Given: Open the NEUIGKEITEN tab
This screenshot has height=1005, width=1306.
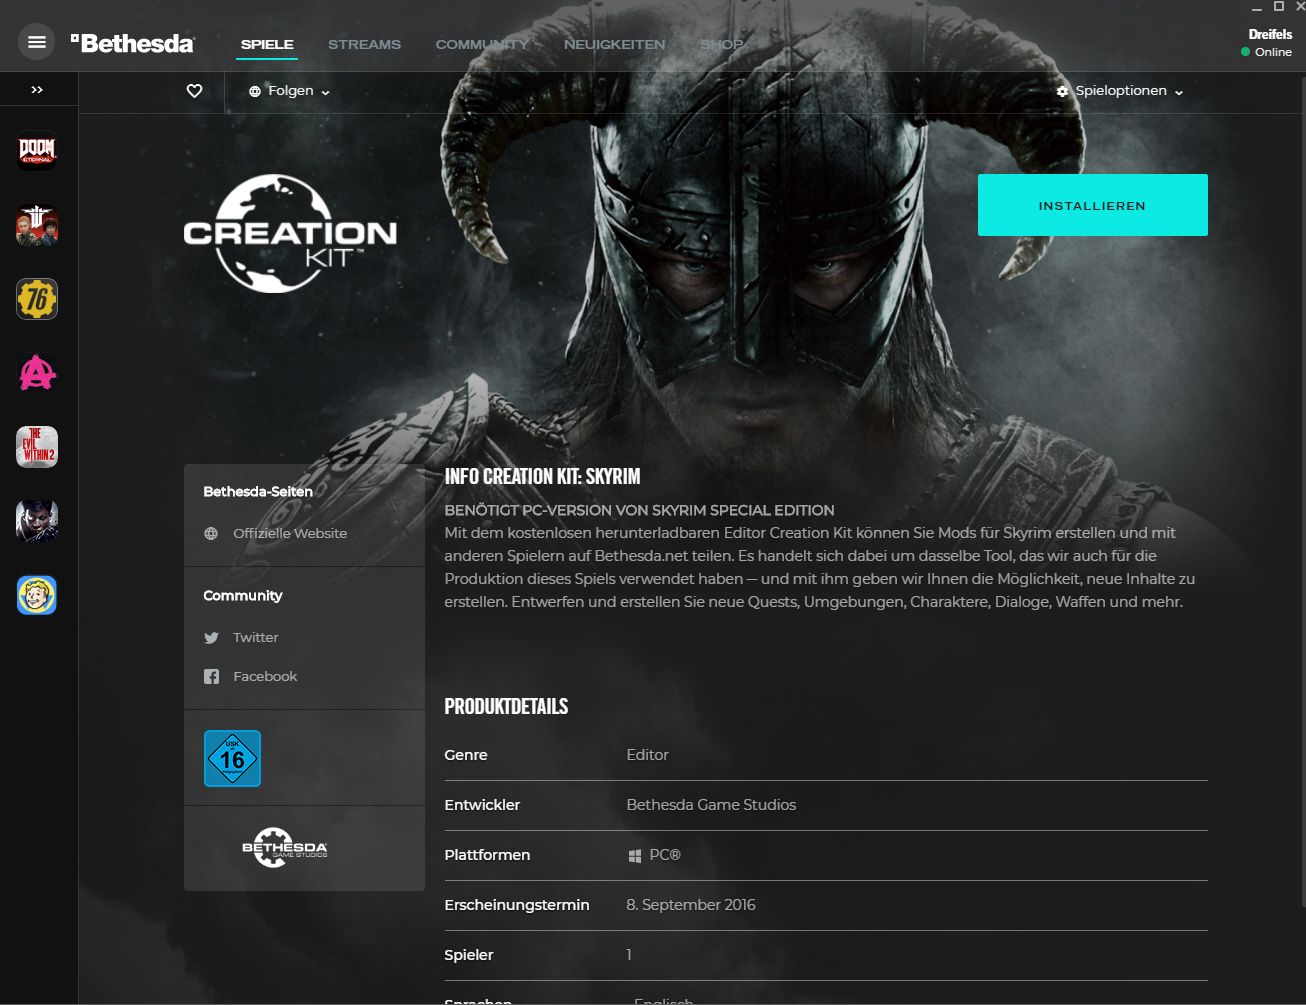Looking at the screenshot, I should [x=614, y=44].
